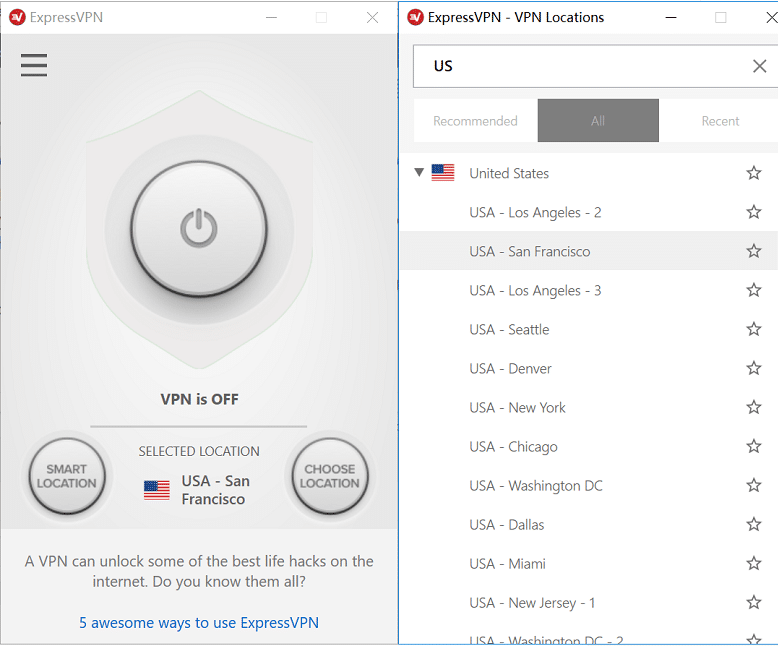Select USA - New Jersey - 1
The image size is (778, 646).
[589, 603]
